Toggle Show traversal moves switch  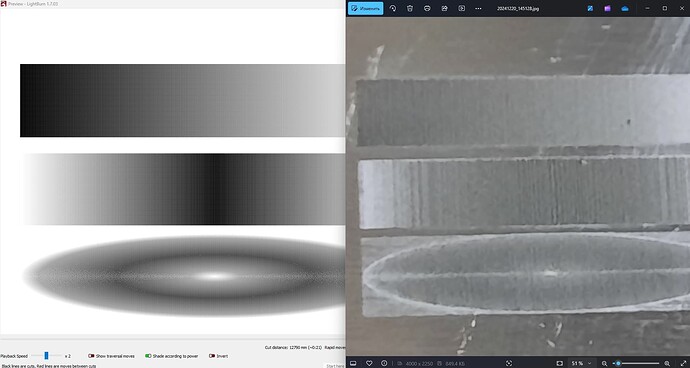91,356
